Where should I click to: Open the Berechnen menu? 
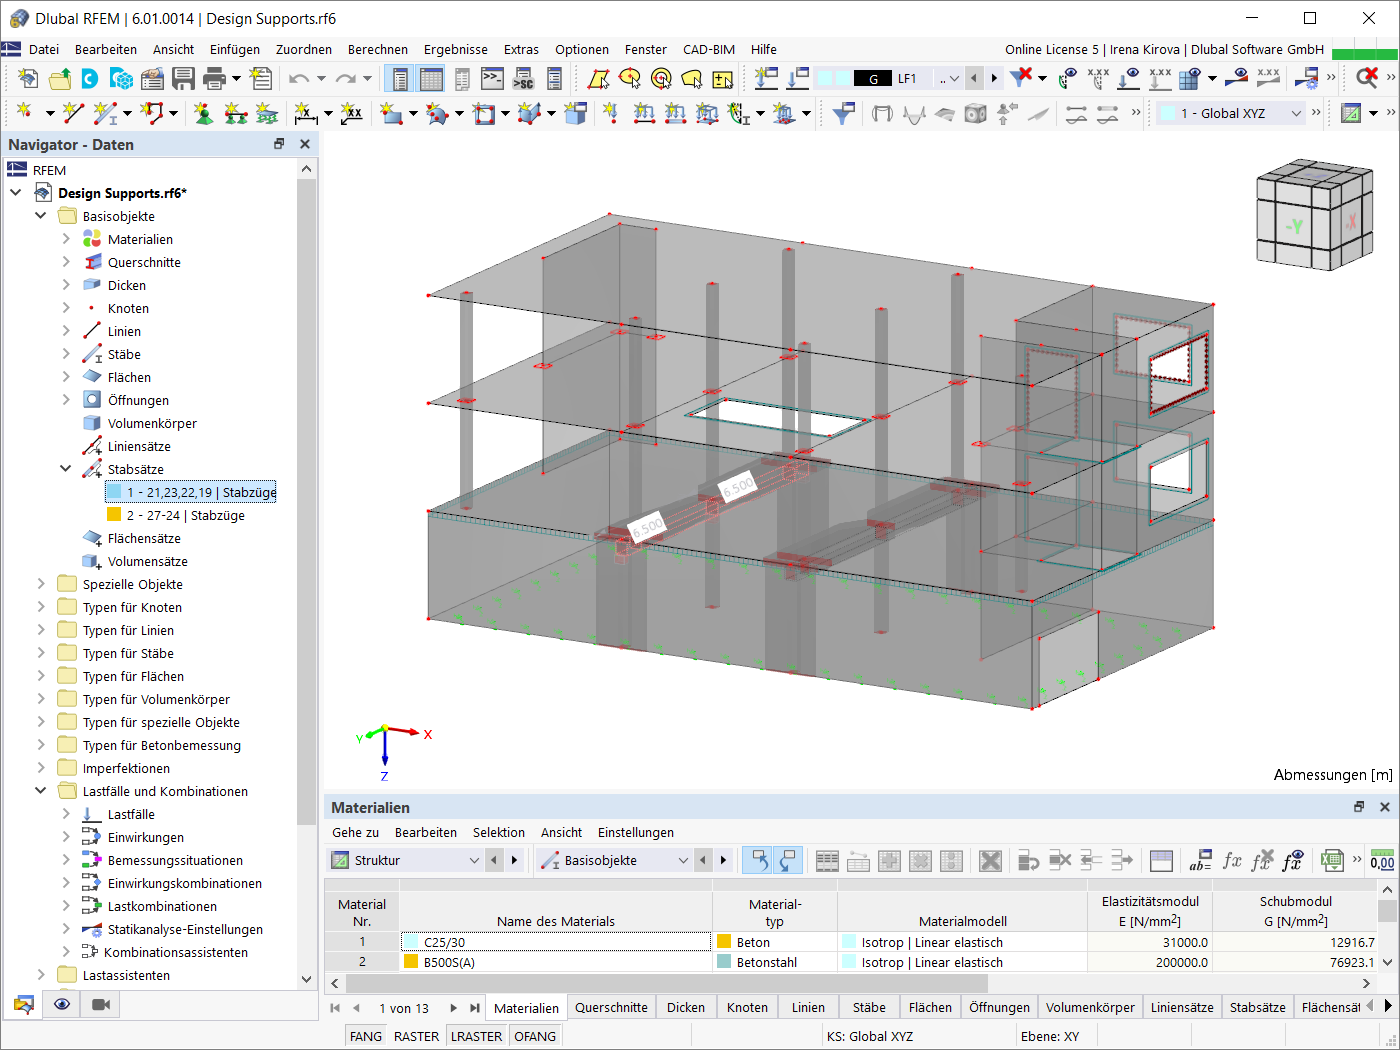pyautogui.click(x=378, y=49)
